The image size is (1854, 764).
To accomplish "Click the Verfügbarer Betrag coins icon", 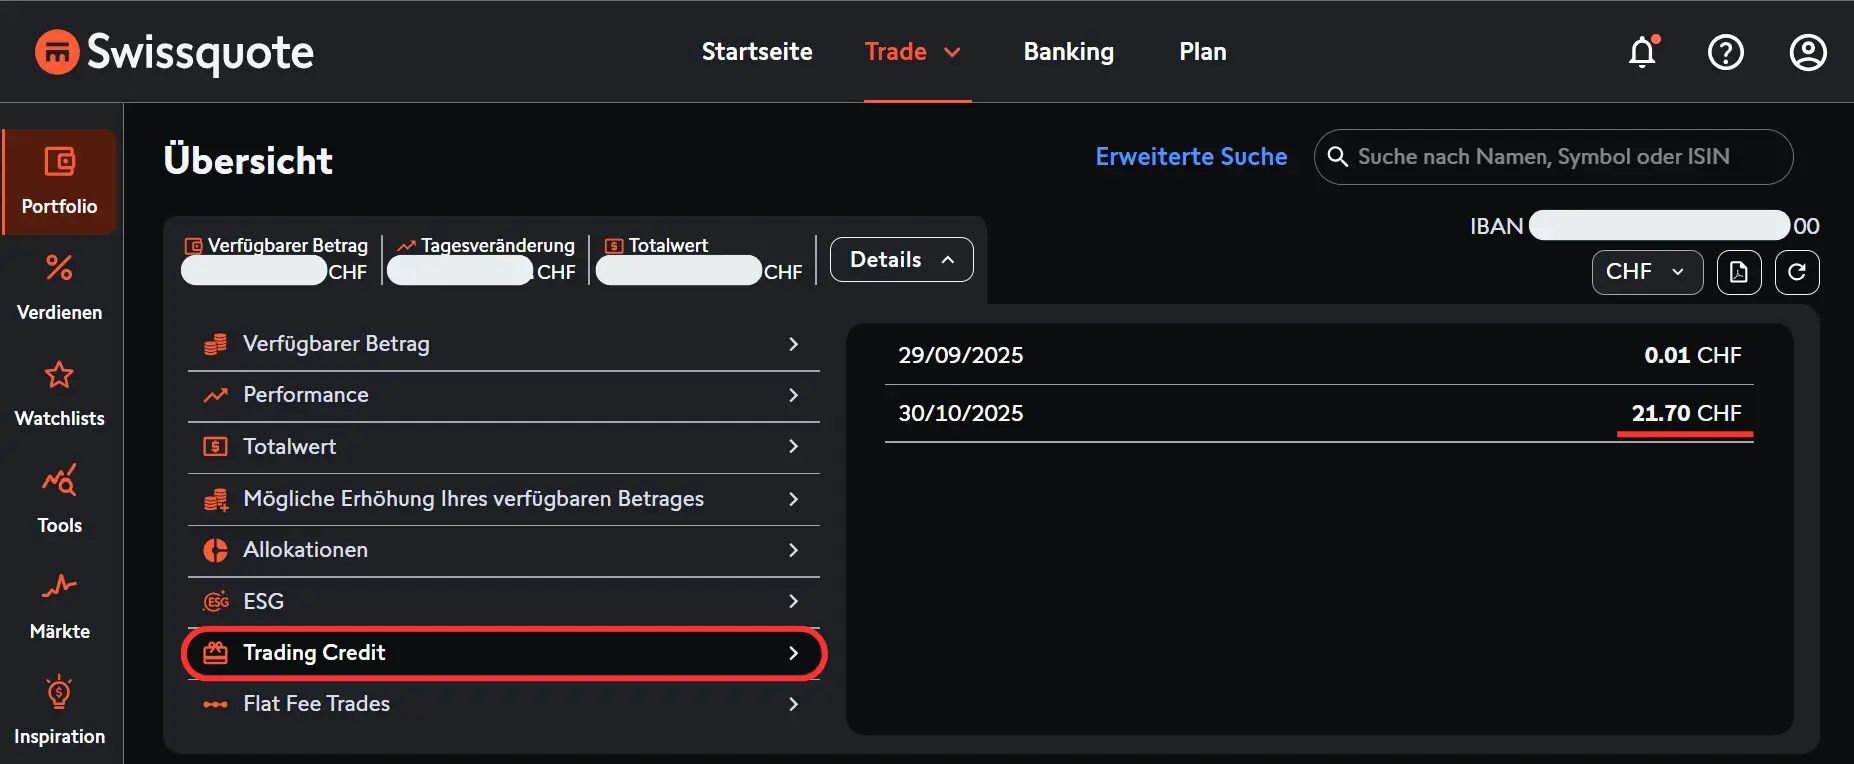I will pos(215,344).
